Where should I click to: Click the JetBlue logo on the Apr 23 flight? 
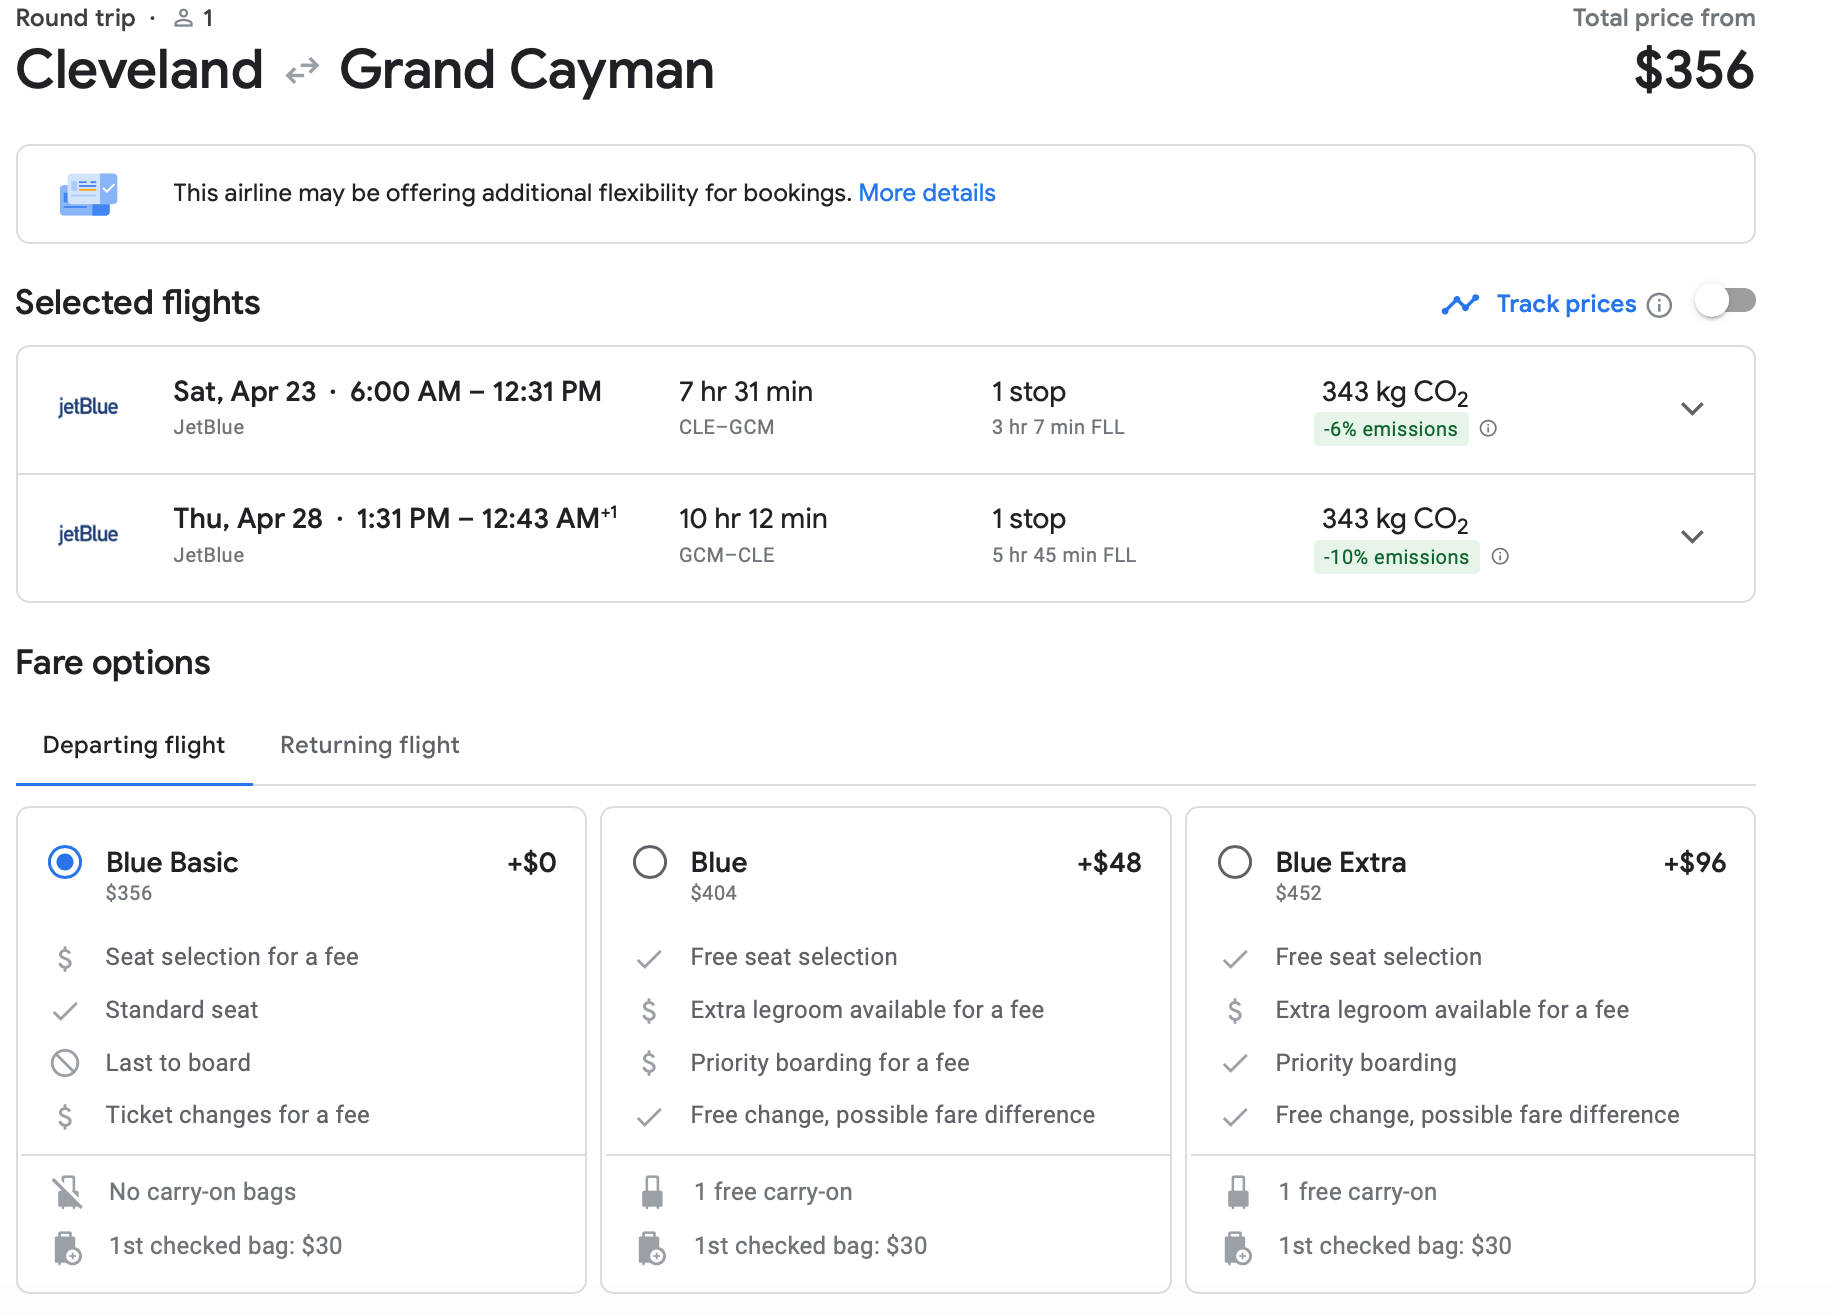click(x=88, y=407)
